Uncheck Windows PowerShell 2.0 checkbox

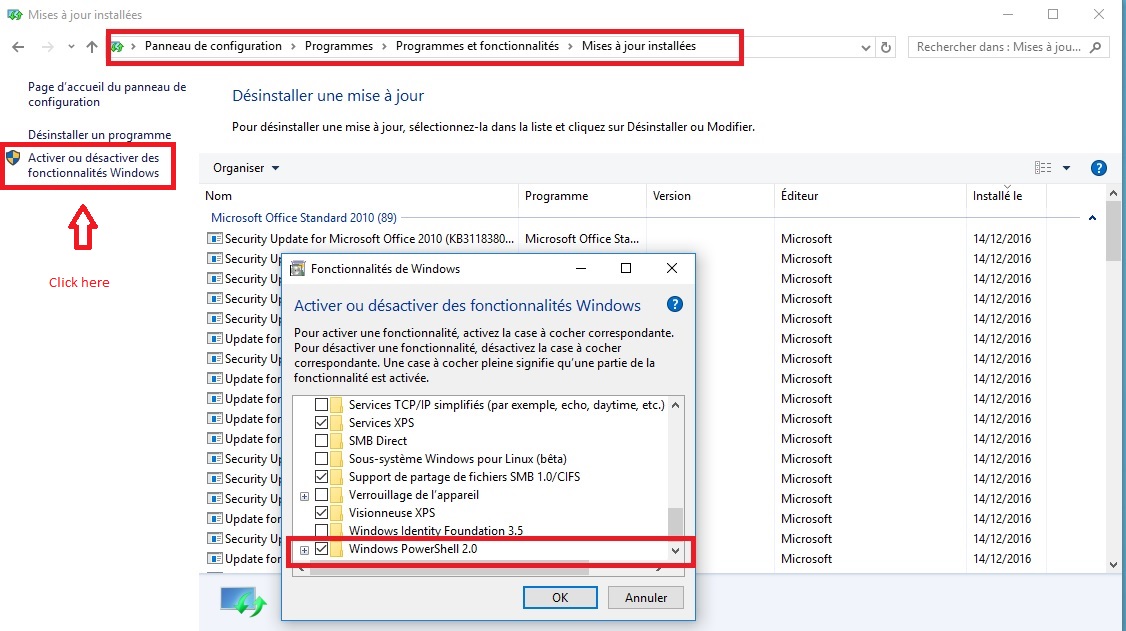(321, 548)
